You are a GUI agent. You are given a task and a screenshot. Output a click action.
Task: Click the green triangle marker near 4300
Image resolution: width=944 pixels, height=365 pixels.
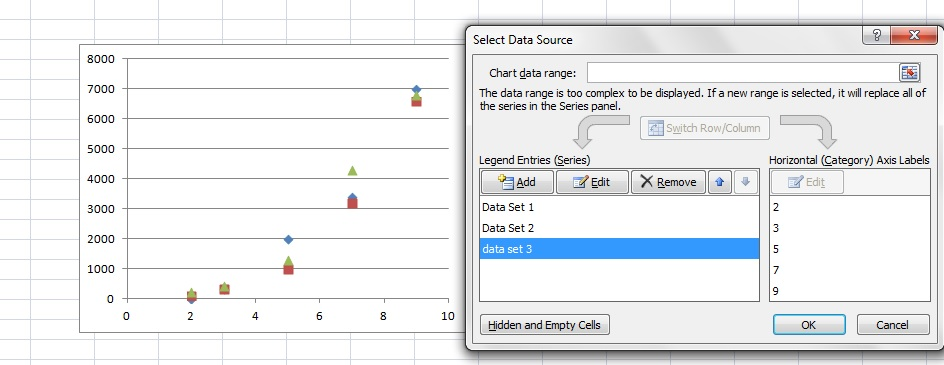coord(352,170)
